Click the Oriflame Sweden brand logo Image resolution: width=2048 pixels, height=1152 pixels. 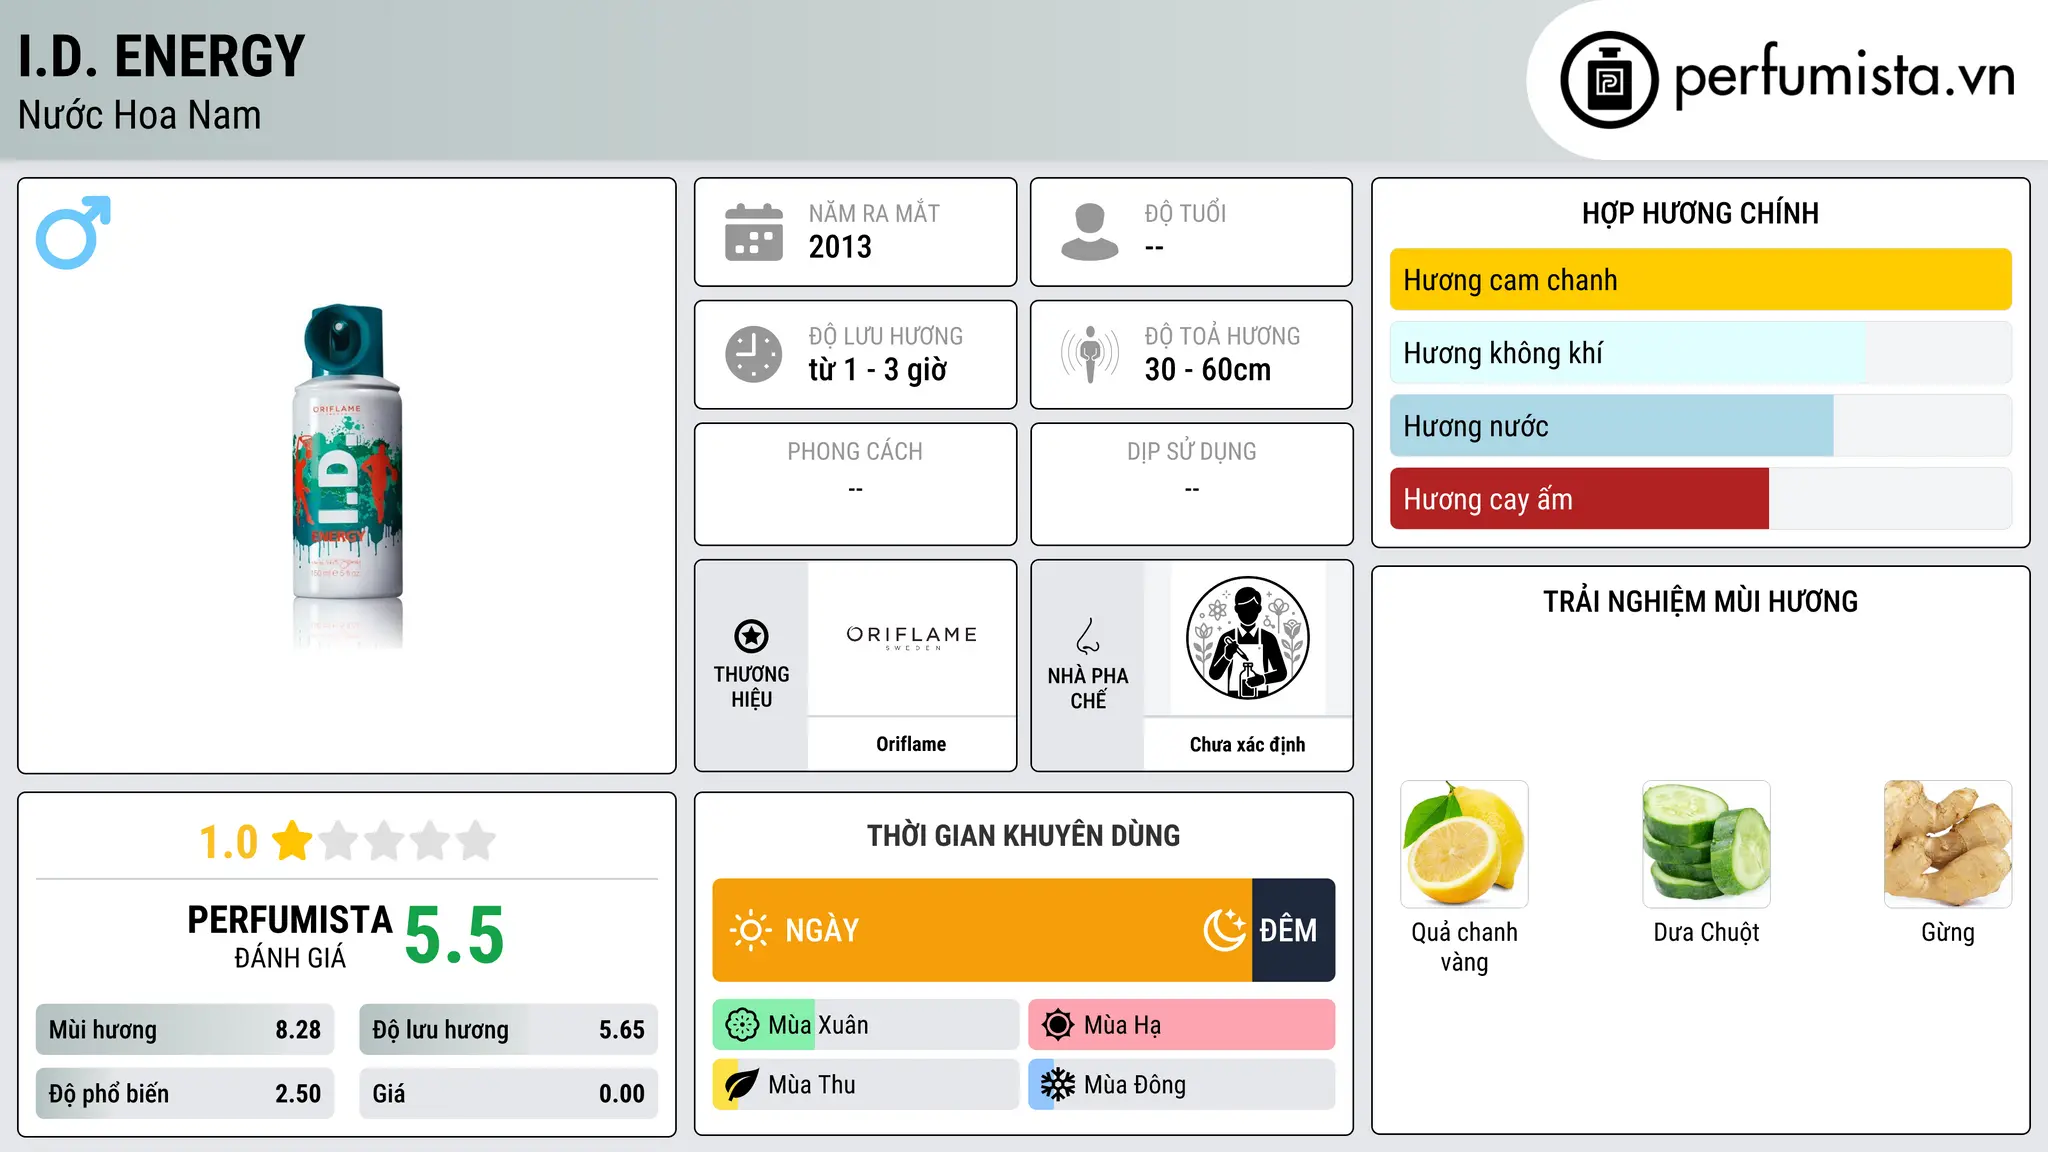911,637
